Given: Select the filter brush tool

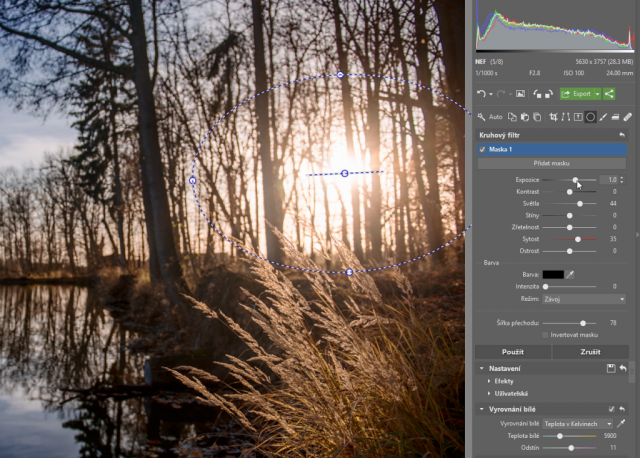Looking at the screenshot, I should coord(603,117).
